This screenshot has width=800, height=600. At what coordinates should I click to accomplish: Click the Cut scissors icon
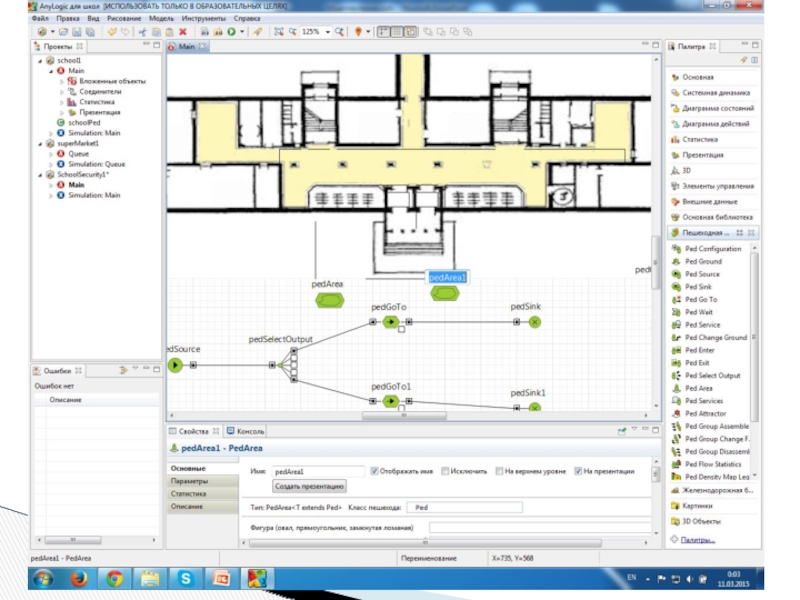[142, 32]
